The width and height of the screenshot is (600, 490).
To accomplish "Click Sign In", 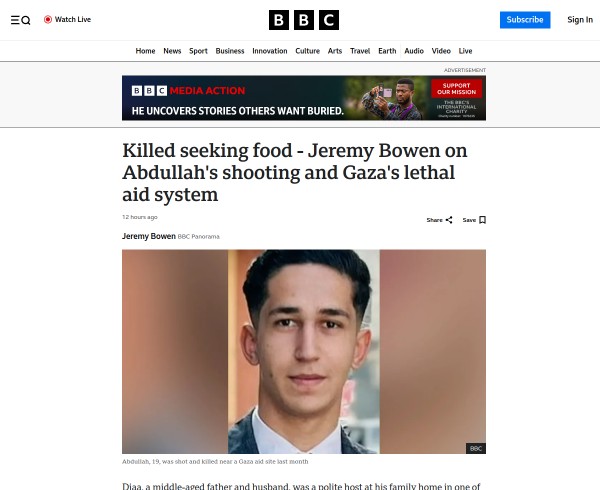I will click(x=580, y=20).
